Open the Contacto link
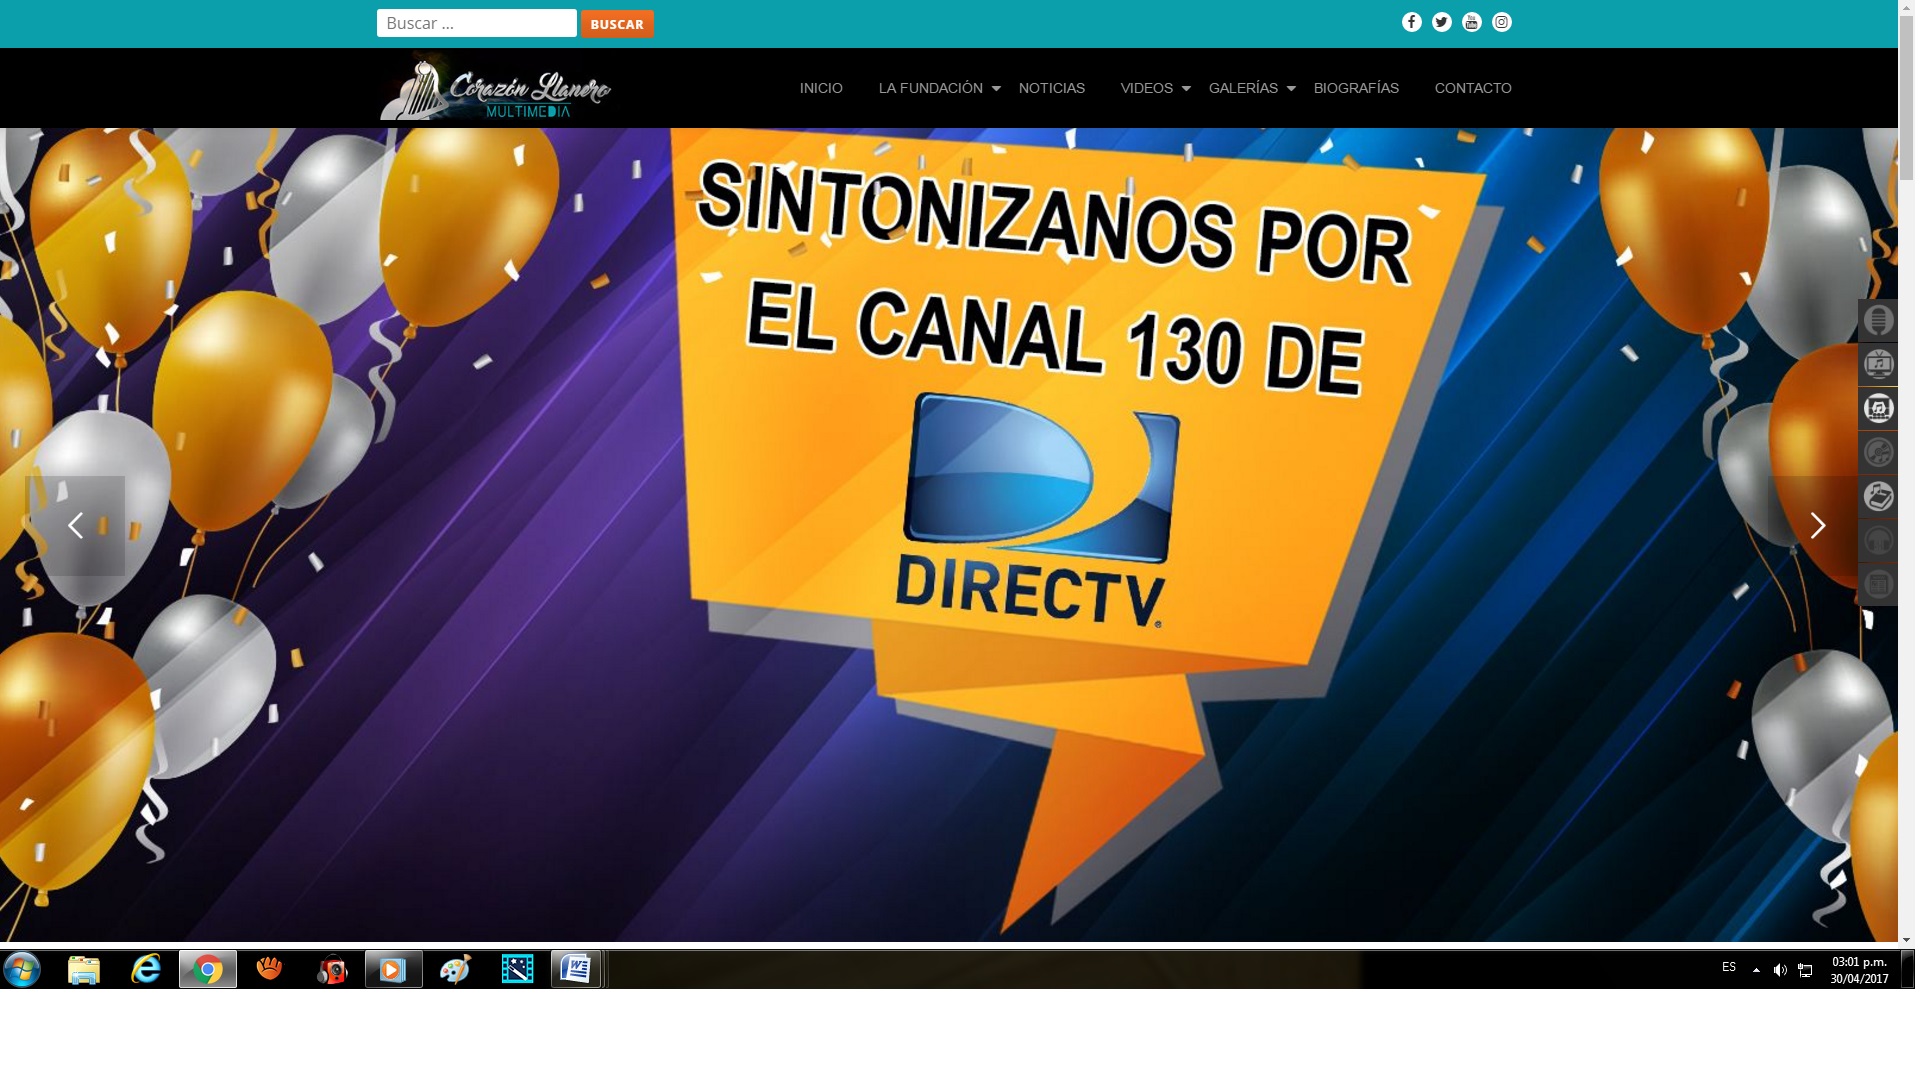This screenshot has width=1920, height=1080. coord(1472,88)
